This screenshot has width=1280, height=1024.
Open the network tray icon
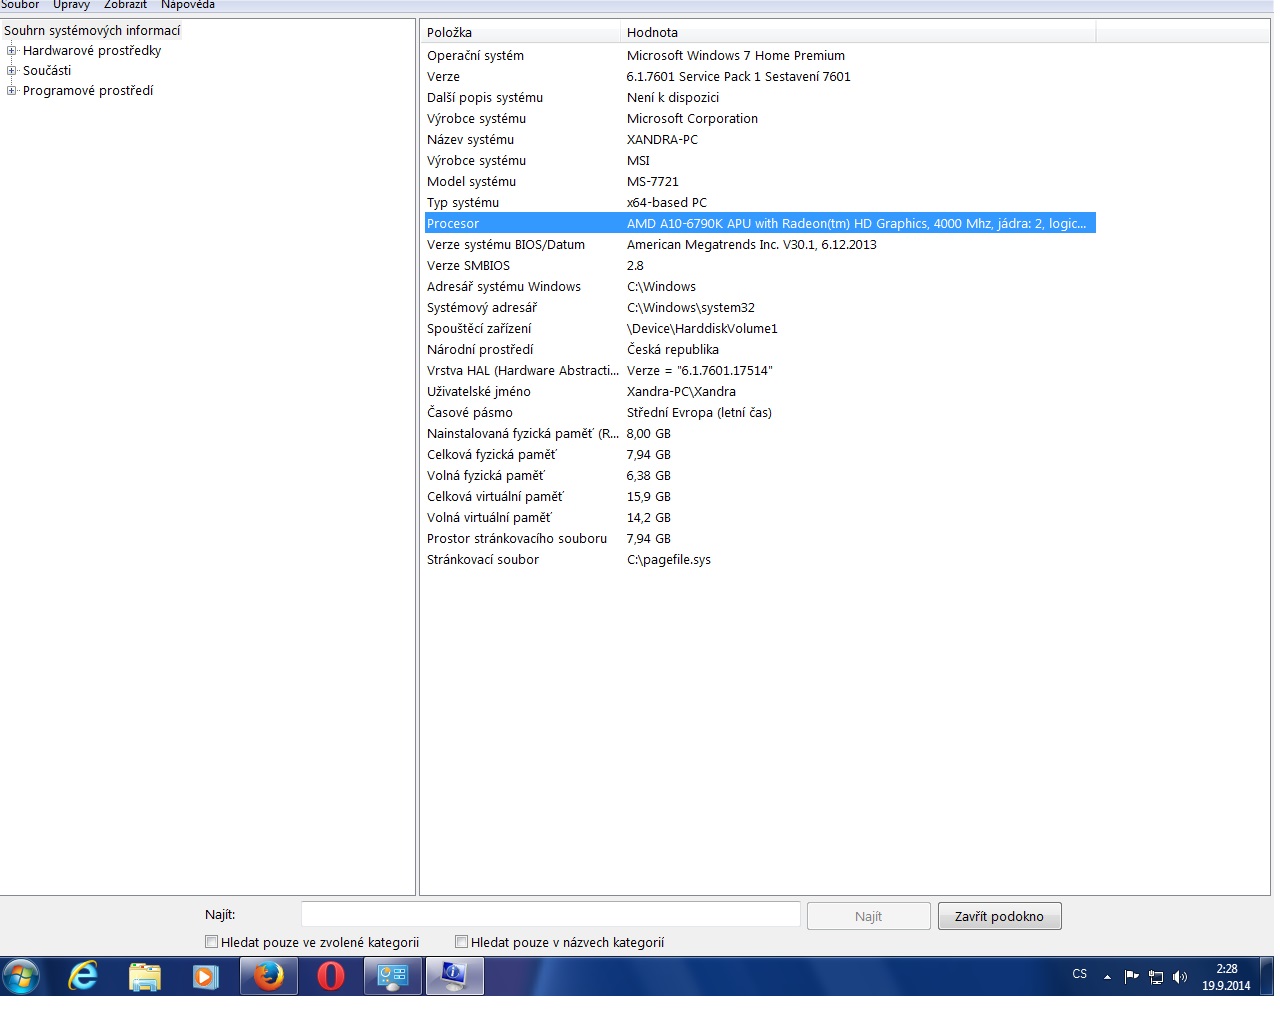[x=1156, y=977]
